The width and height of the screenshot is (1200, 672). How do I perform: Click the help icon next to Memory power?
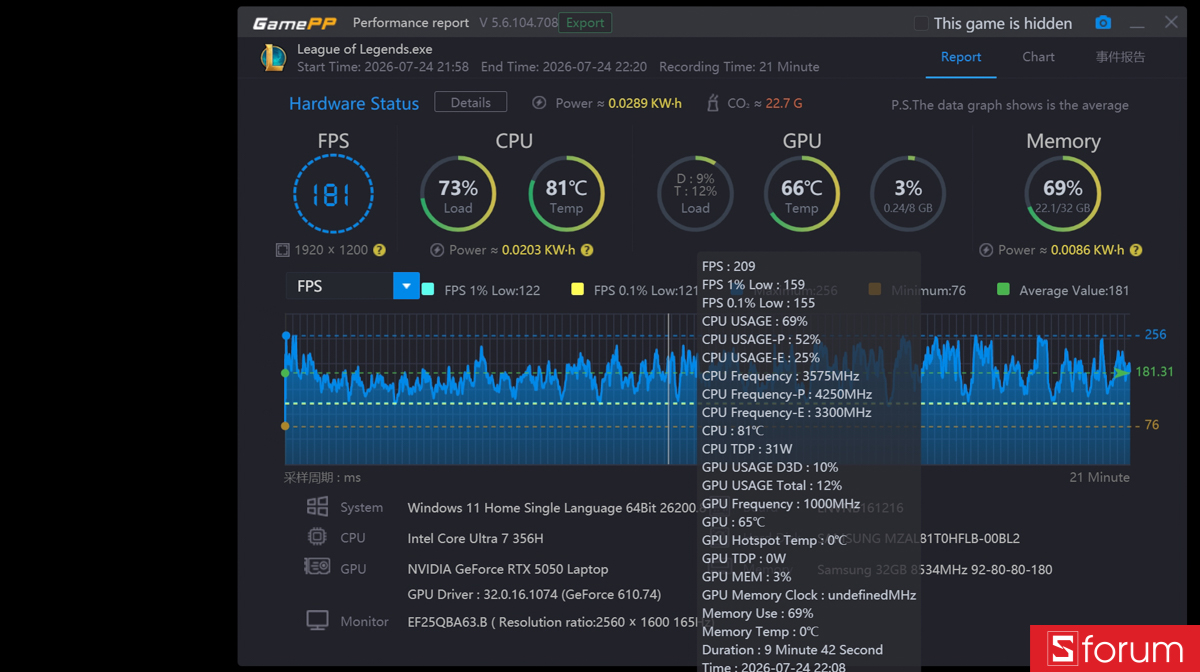click(1136, 250)
